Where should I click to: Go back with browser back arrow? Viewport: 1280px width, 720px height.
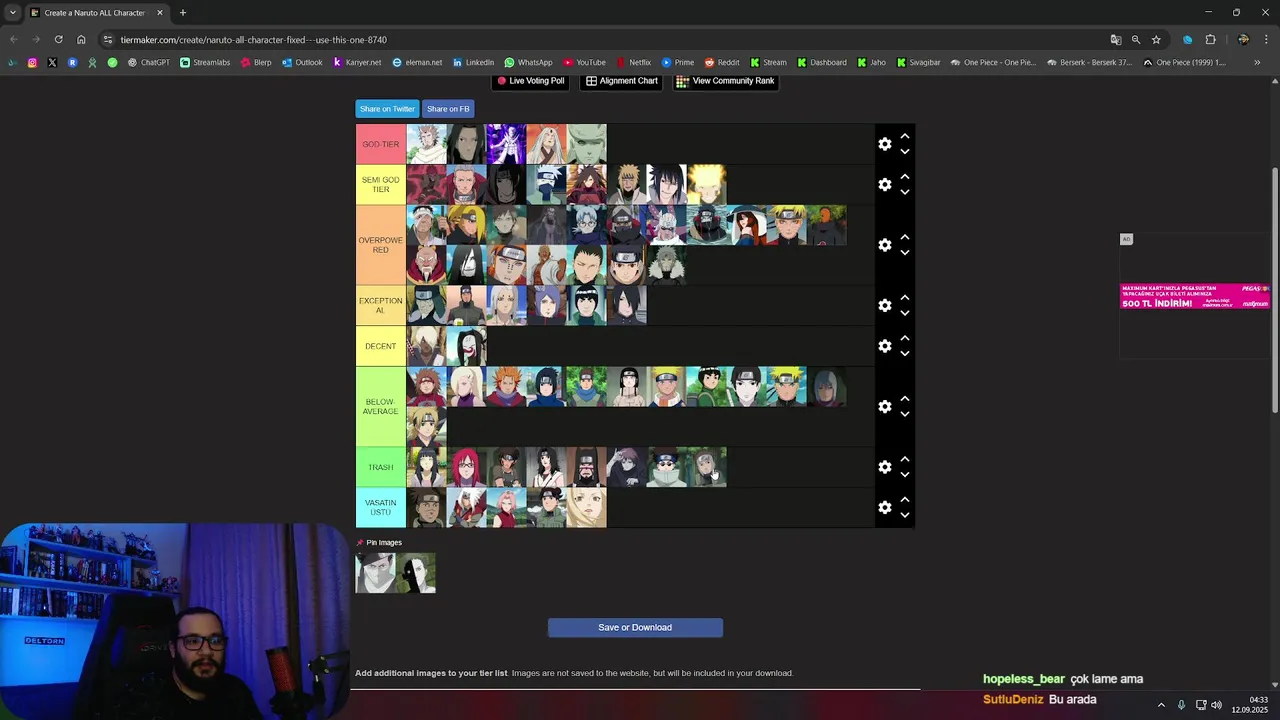(x=13, y=40)
